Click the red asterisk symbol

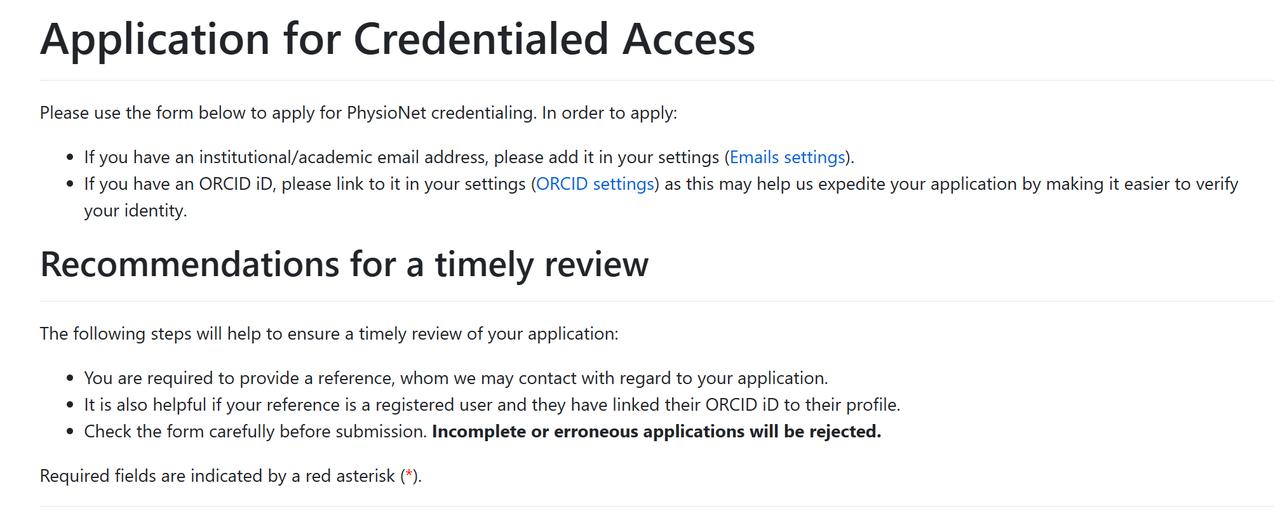[409, 476]
